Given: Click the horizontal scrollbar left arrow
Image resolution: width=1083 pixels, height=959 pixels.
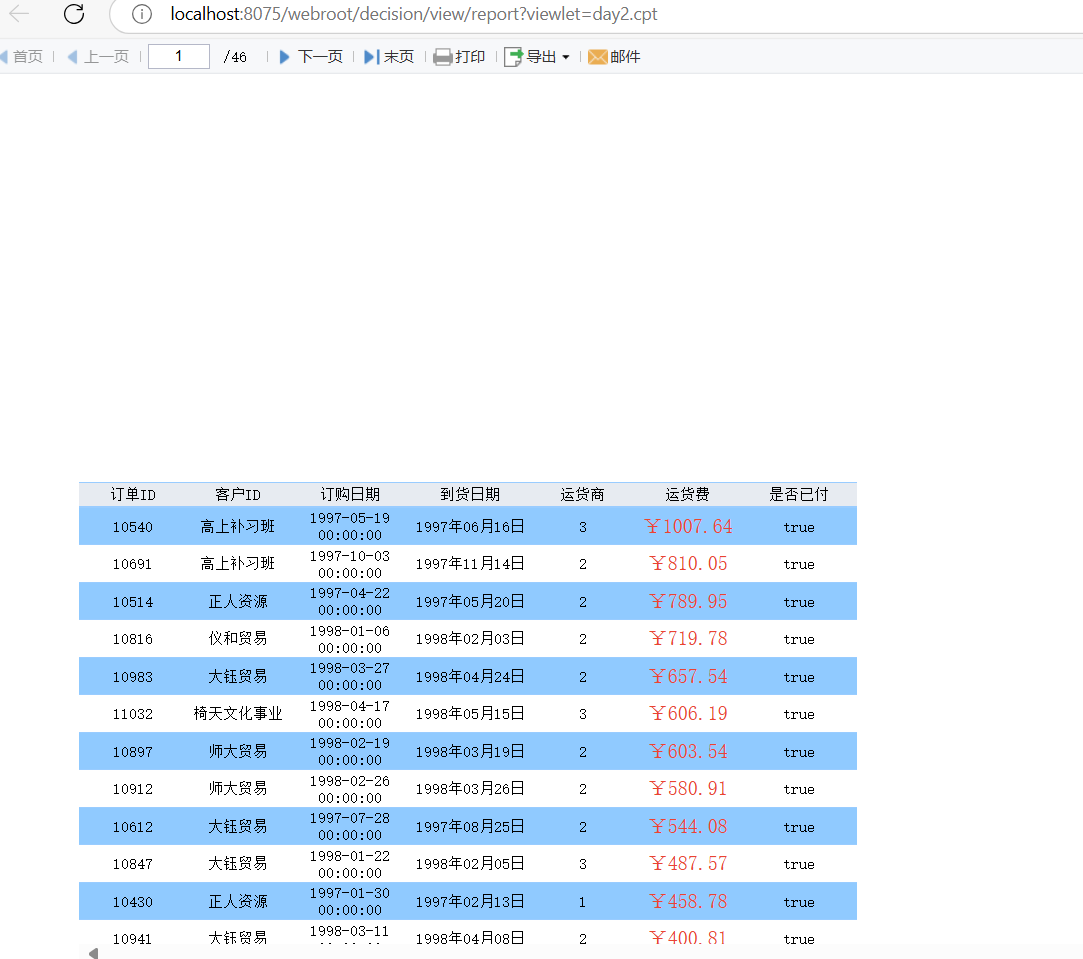Looking at the screenshot, I should (93, 953).
